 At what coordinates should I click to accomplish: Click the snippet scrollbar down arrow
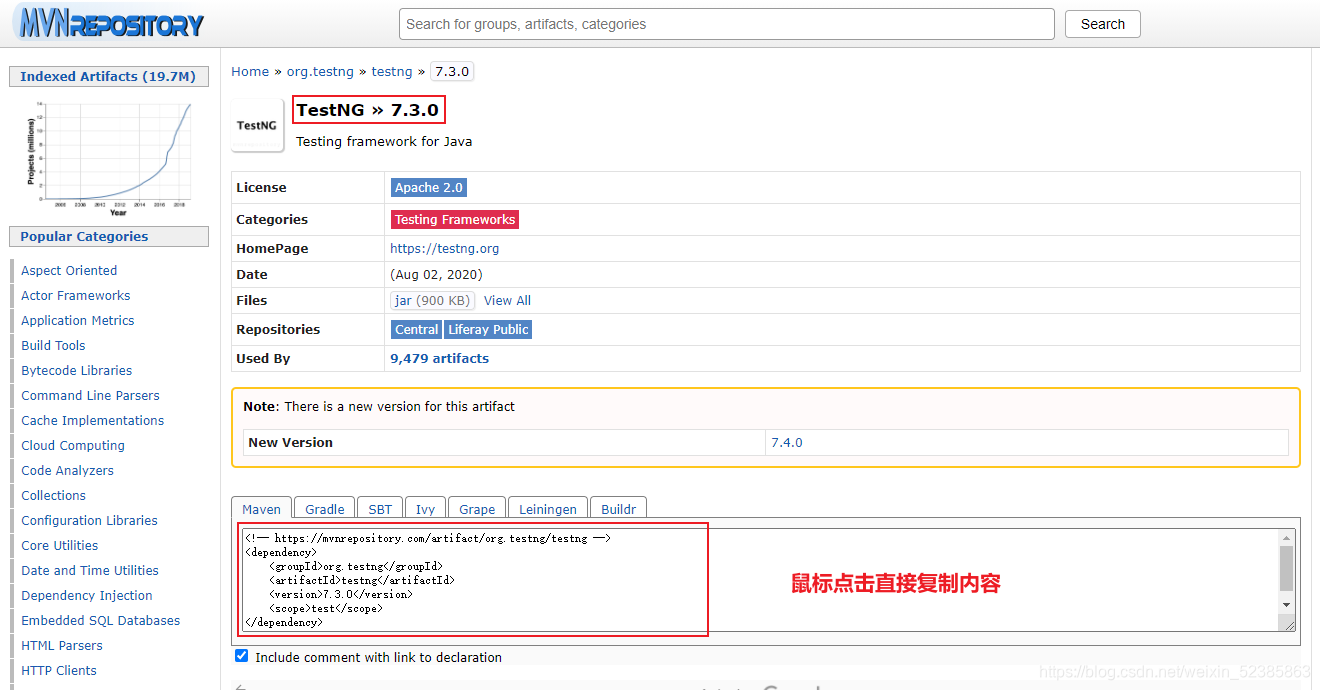[1287, 605]
